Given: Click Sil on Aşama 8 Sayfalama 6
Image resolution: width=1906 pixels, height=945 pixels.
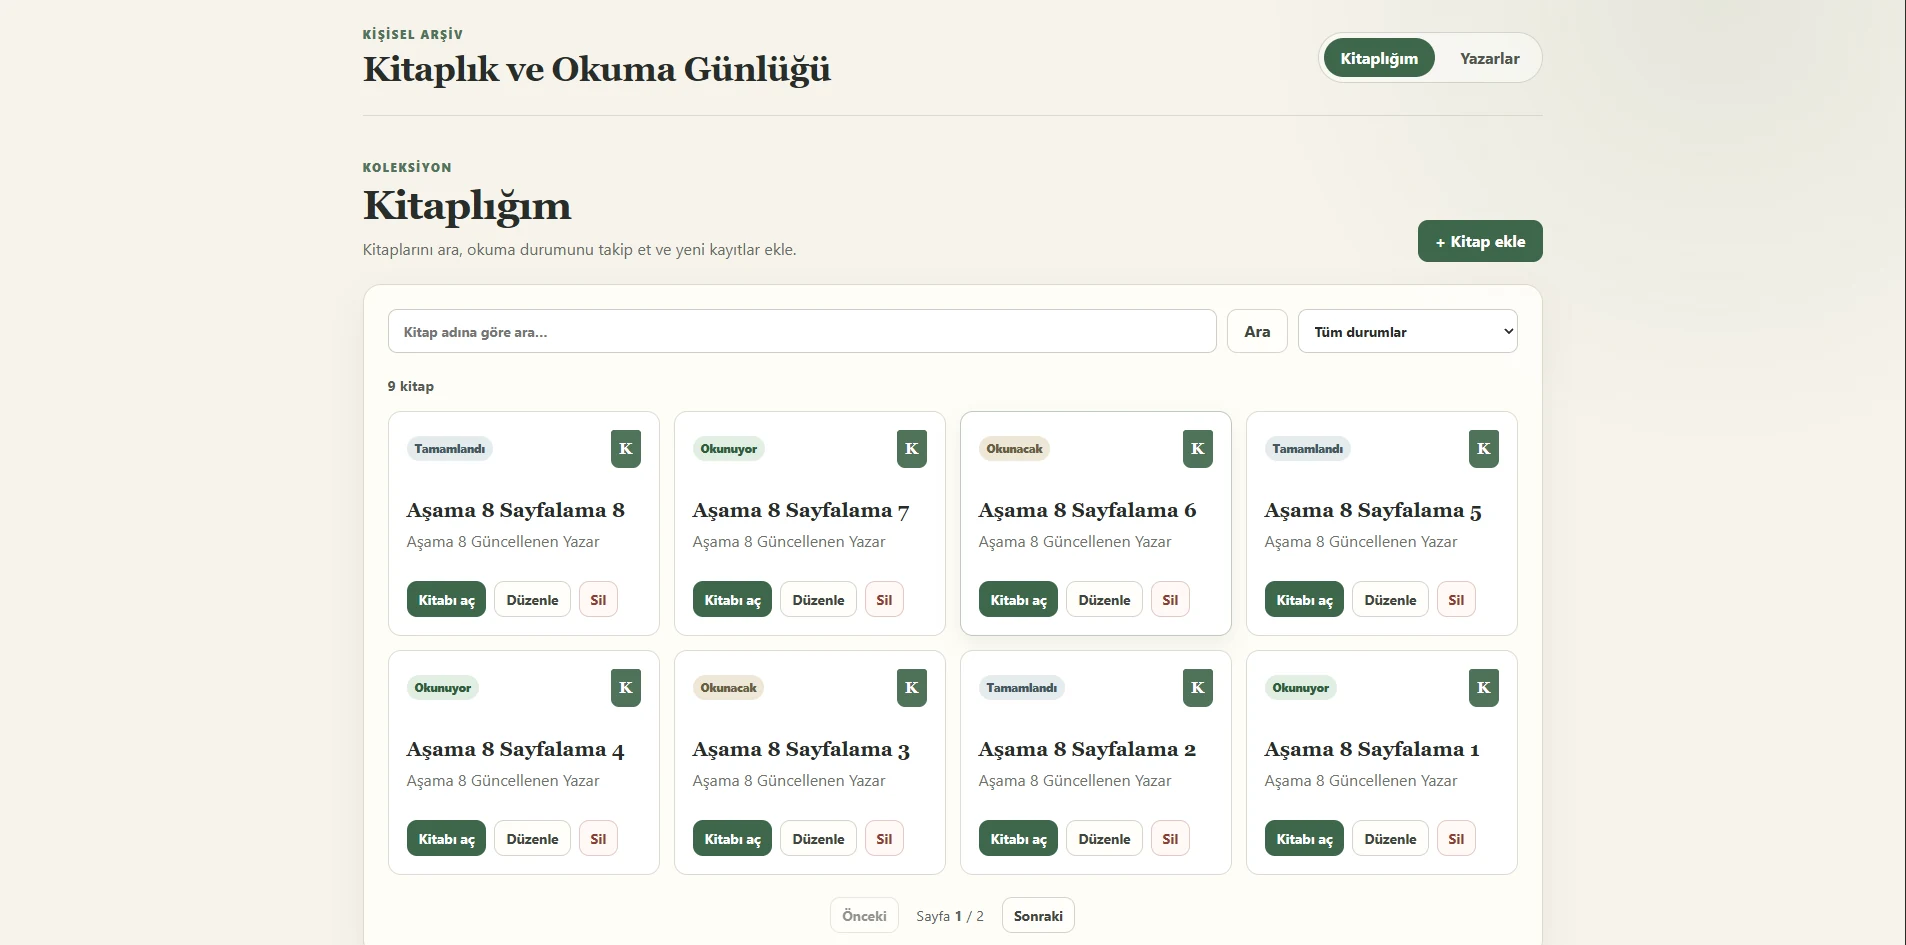Looking at the screenshot, I should pos(1170,600).
